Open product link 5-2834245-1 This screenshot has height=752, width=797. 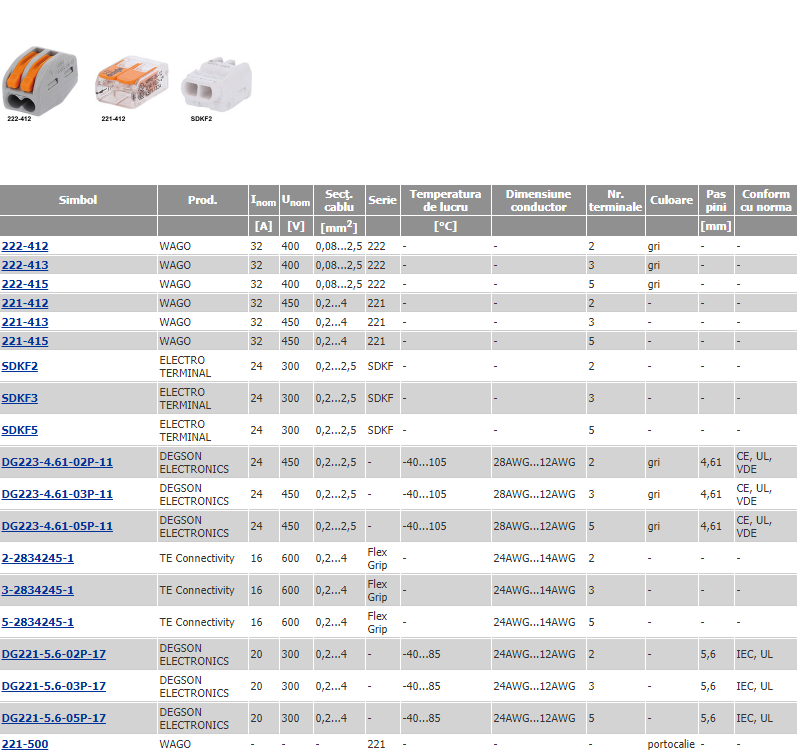click(38, 622)
